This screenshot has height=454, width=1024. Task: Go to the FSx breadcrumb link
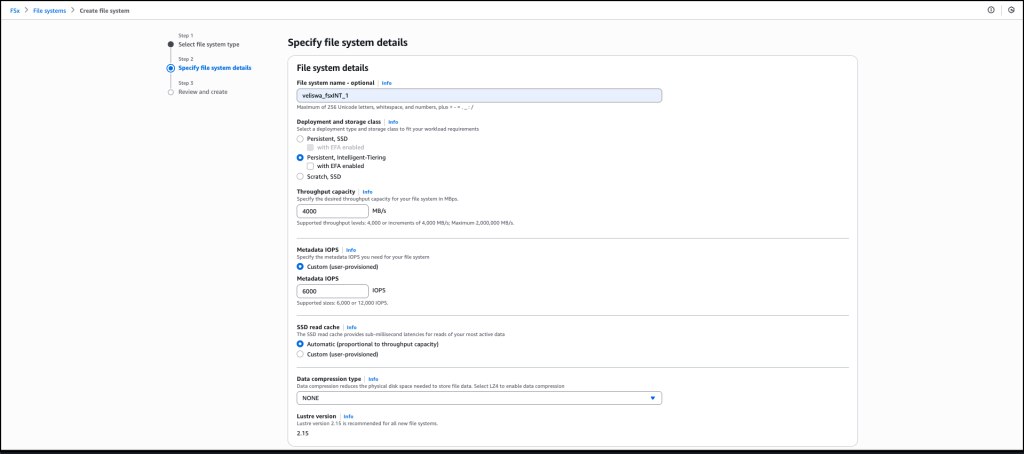[14, 10]
